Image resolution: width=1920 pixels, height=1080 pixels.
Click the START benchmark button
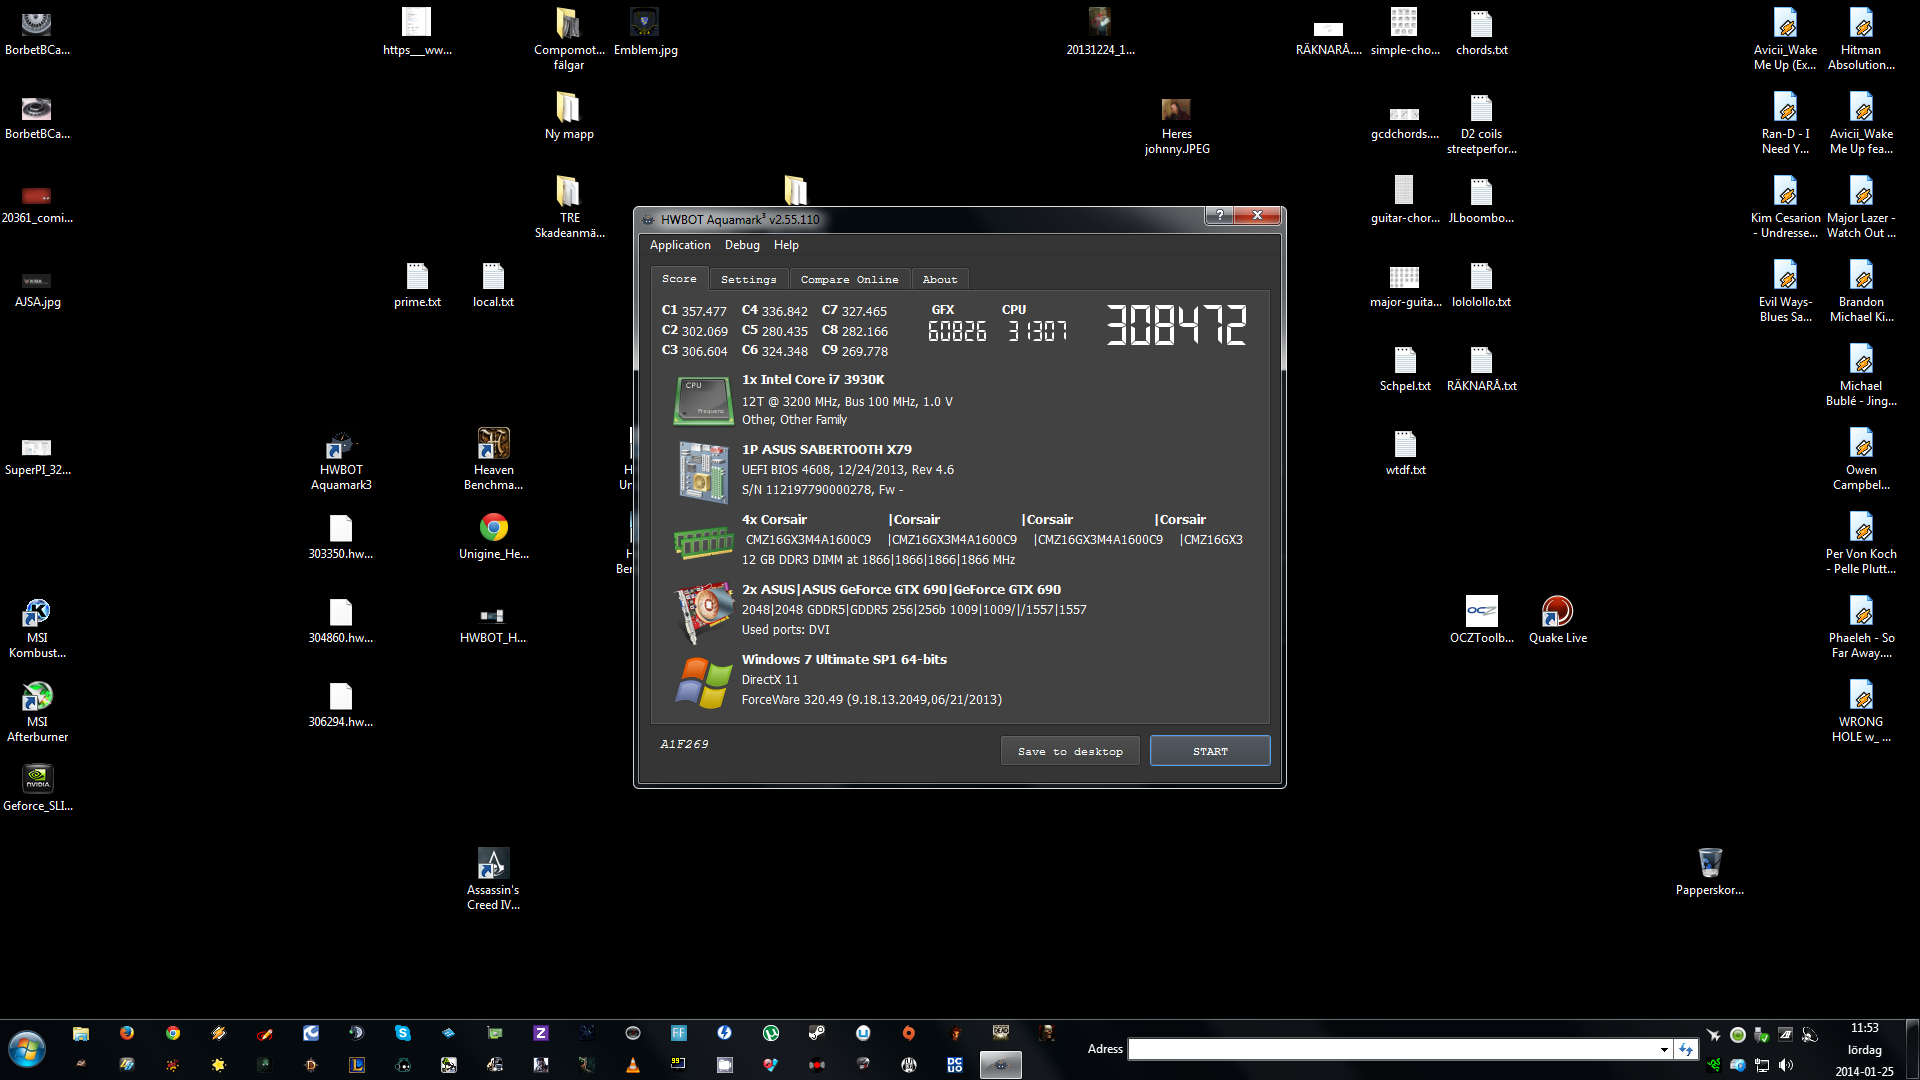coord(1210,751)
